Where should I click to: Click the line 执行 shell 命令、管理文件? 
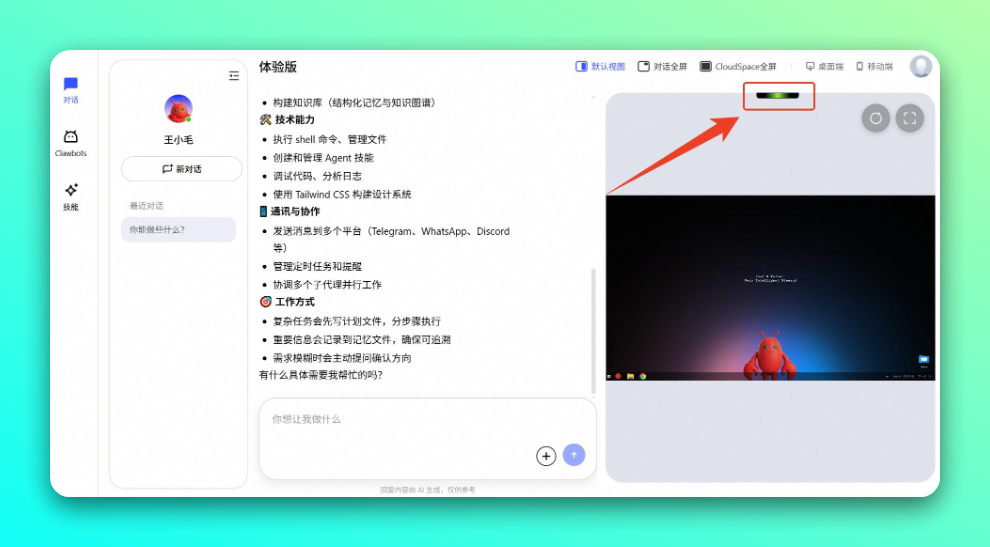point(330,140)
